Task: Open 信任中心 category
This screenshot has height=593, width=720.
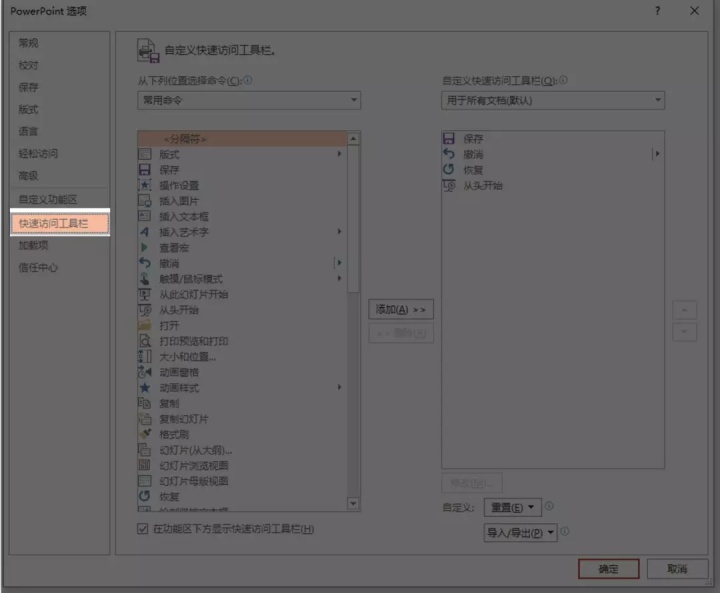Action: [38, 267]
